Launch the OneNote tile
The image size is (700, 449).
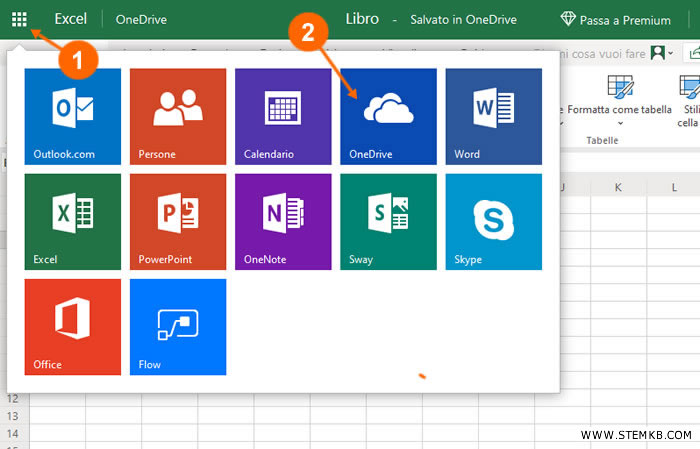click(x=283, y=221)
